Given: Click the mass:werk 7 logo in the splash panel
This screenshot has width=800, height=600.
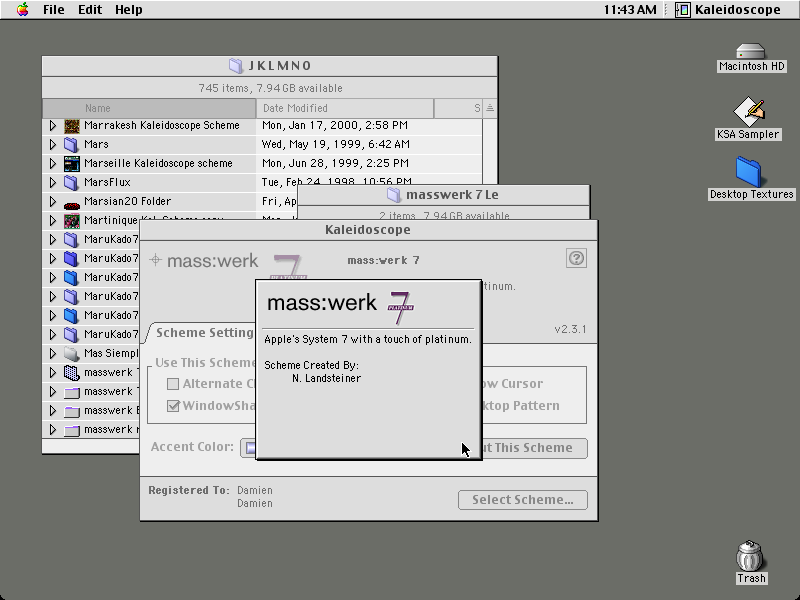Looking at the screenshot, I should tap(340, 307).
